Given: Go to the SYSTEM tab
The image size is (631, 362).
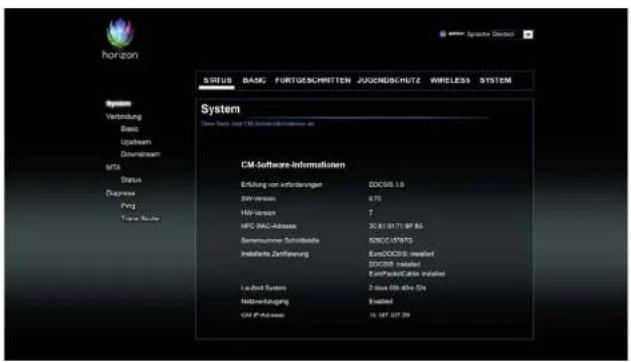Looking at the screenshot, I should (x=495, y=80).
